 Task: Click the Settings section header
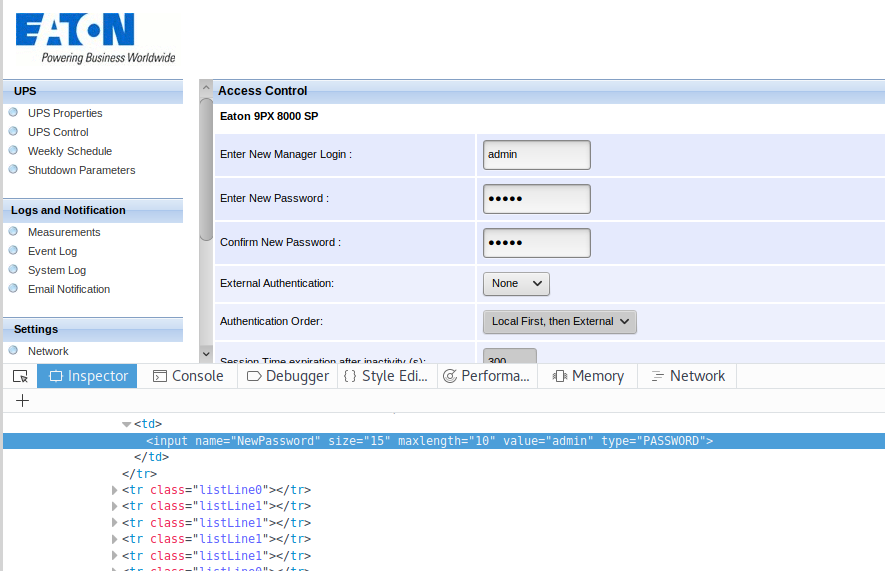point(93,330)
